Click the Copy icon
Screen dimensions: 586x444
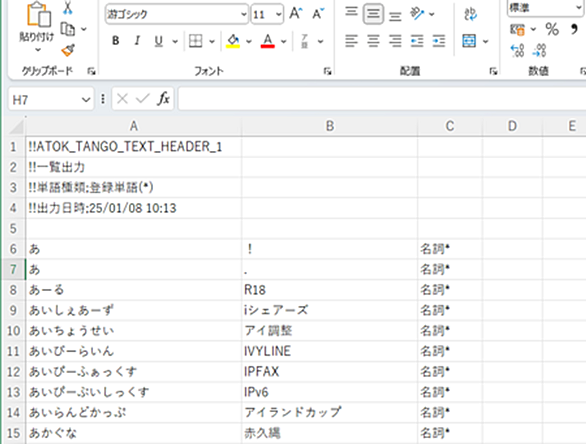coord(68,29)
